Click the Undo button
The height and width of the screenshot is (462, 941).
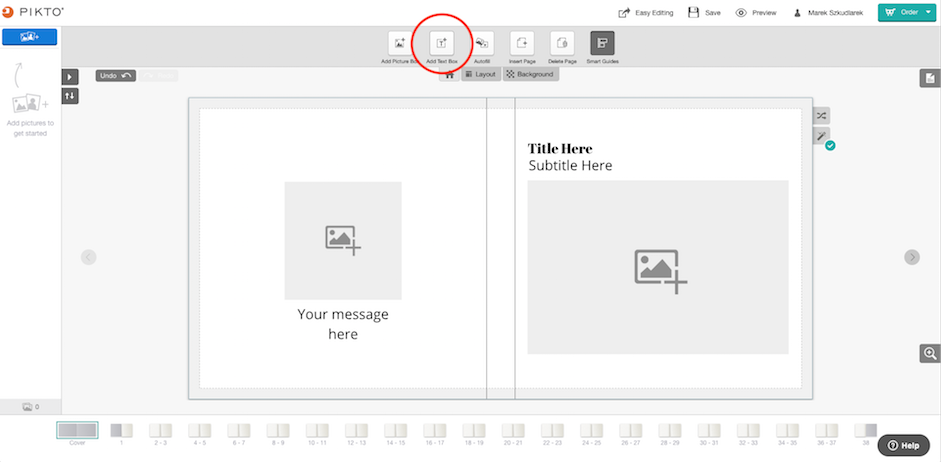[116, 76]
